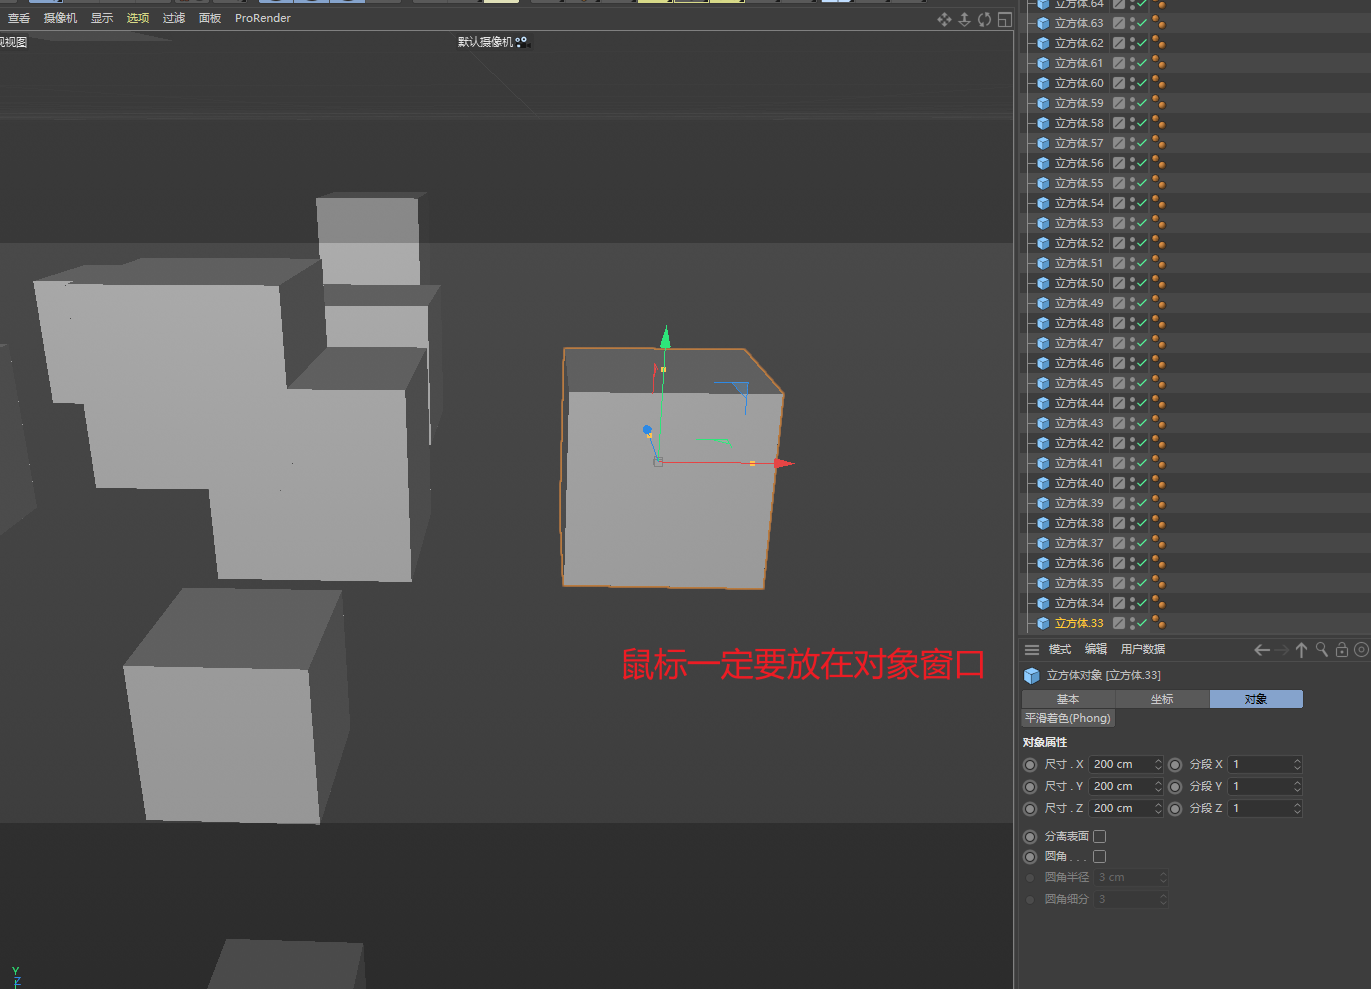The image size is (1371, 989).
Task: Click the 尺寸 . X stepper arrows
Action: 1158,764
